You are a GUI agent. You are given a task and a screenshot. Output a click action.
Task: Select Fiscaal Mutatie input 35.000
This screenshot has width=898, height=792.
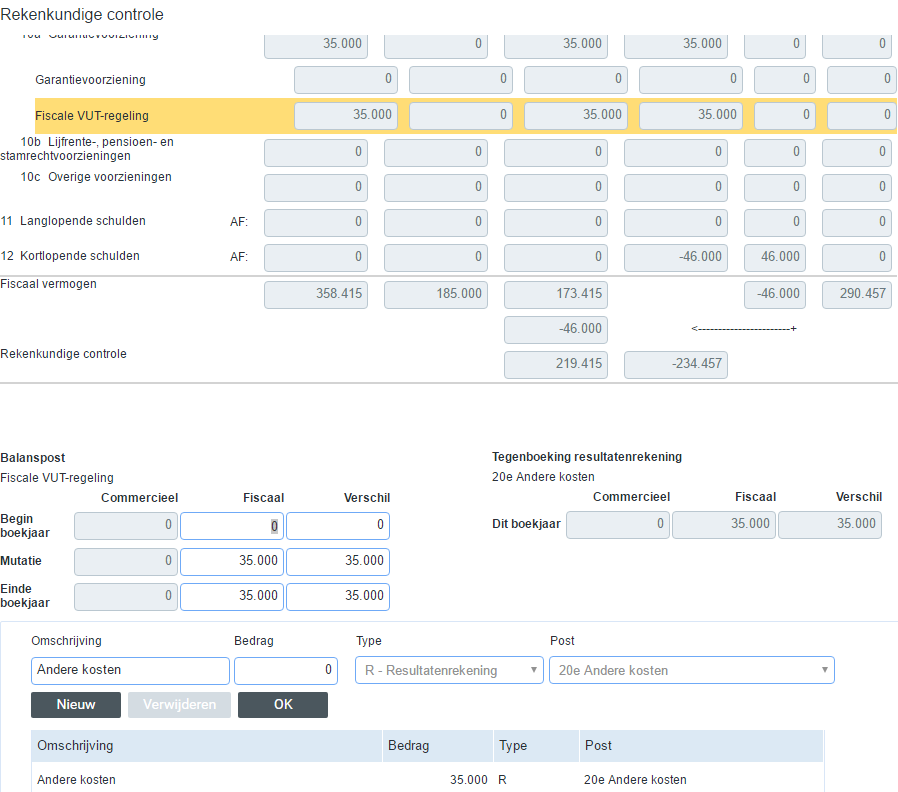(x=232, y=561)
